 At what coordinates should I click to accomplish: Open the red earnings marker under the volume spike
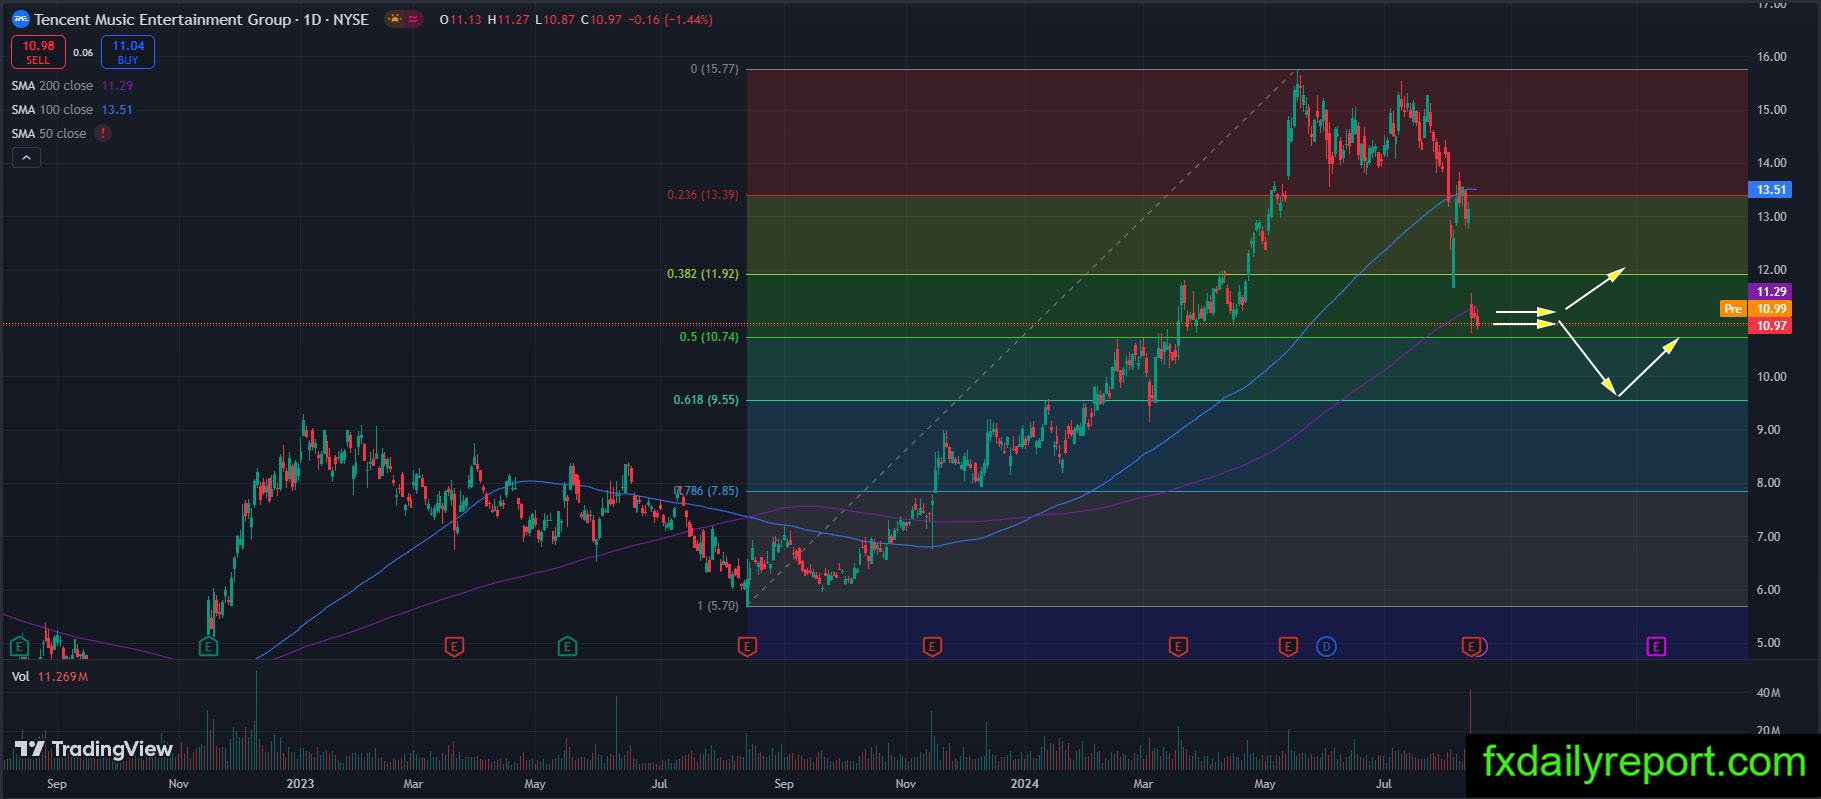click(x=1471, y=647)
